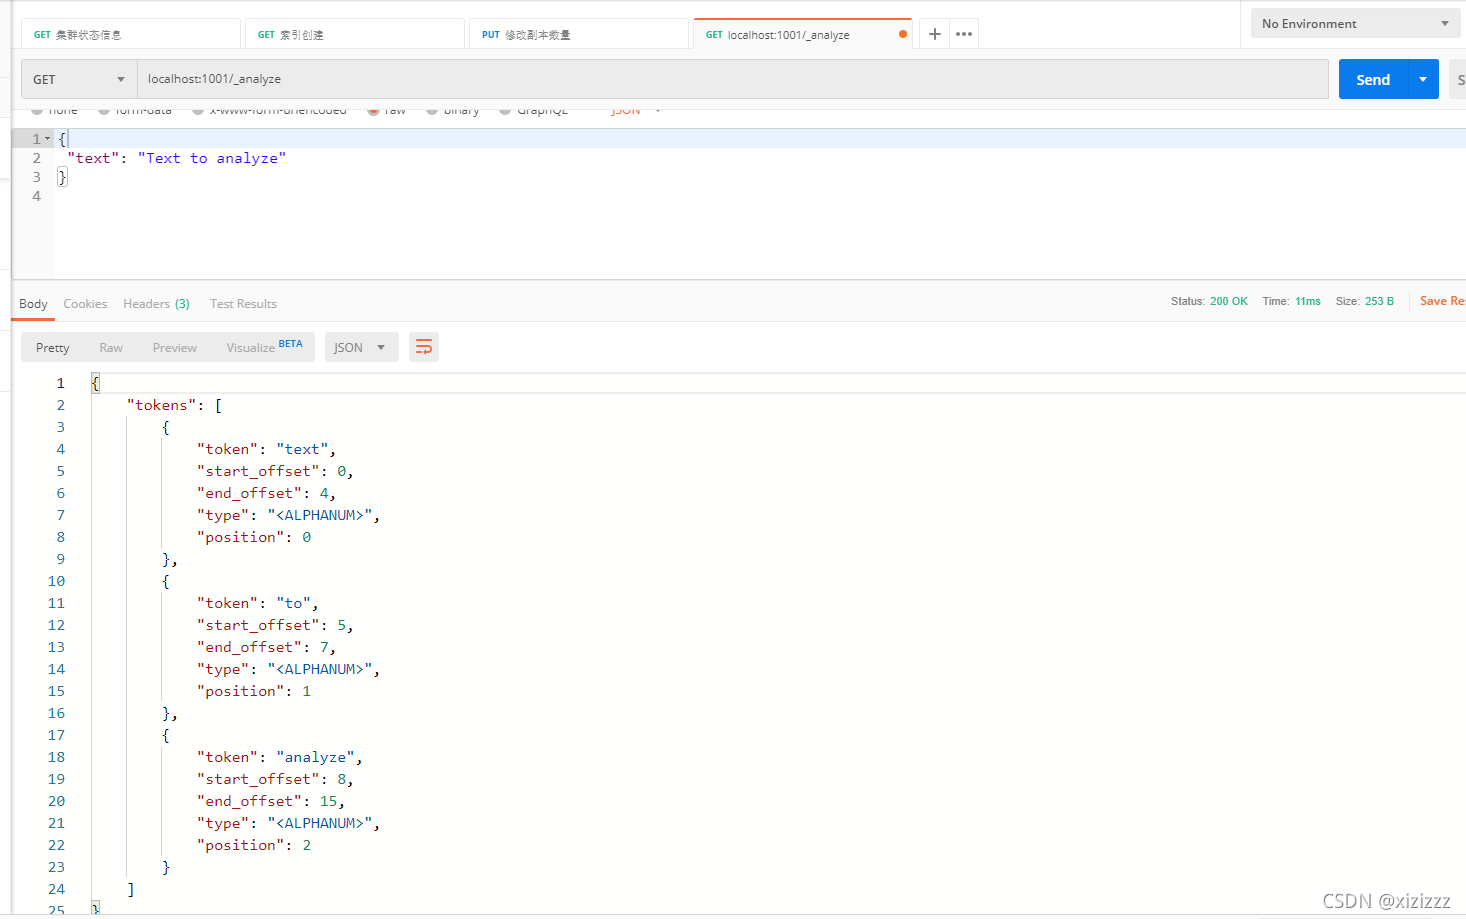Select the Preview response view
The image size is (1466, 919).
coord(175,347)
